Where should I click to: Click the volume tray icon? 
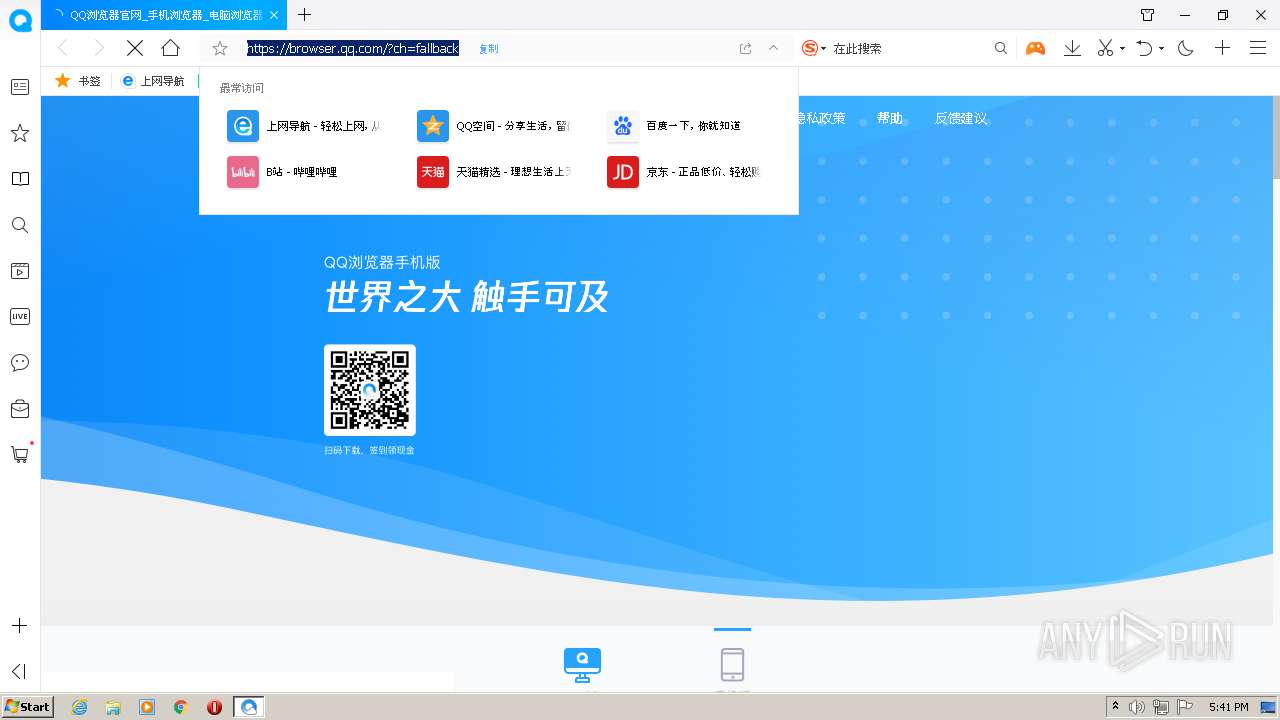pos(1137,707)
